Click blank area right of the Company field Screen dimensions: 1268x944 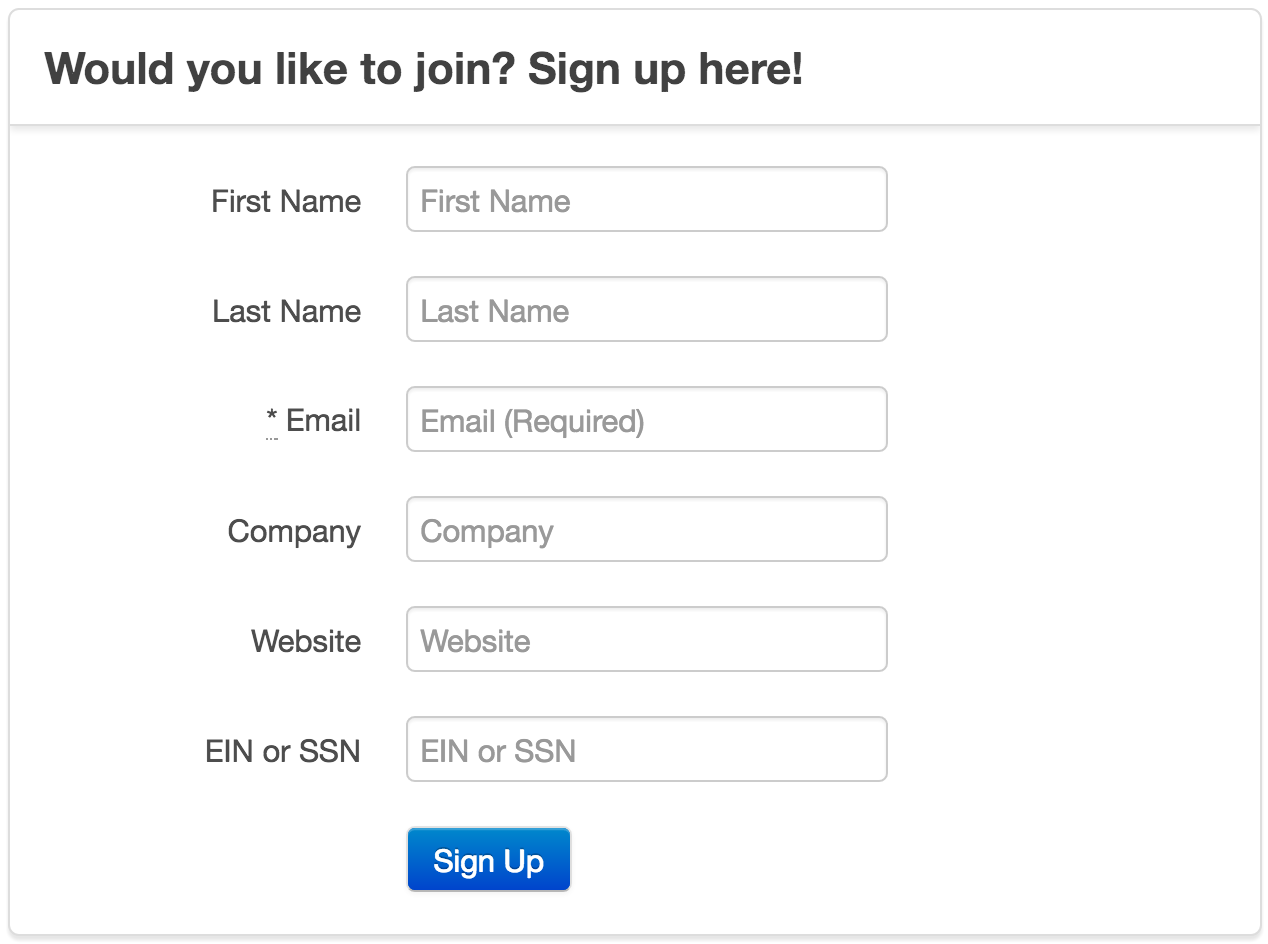1070,530
